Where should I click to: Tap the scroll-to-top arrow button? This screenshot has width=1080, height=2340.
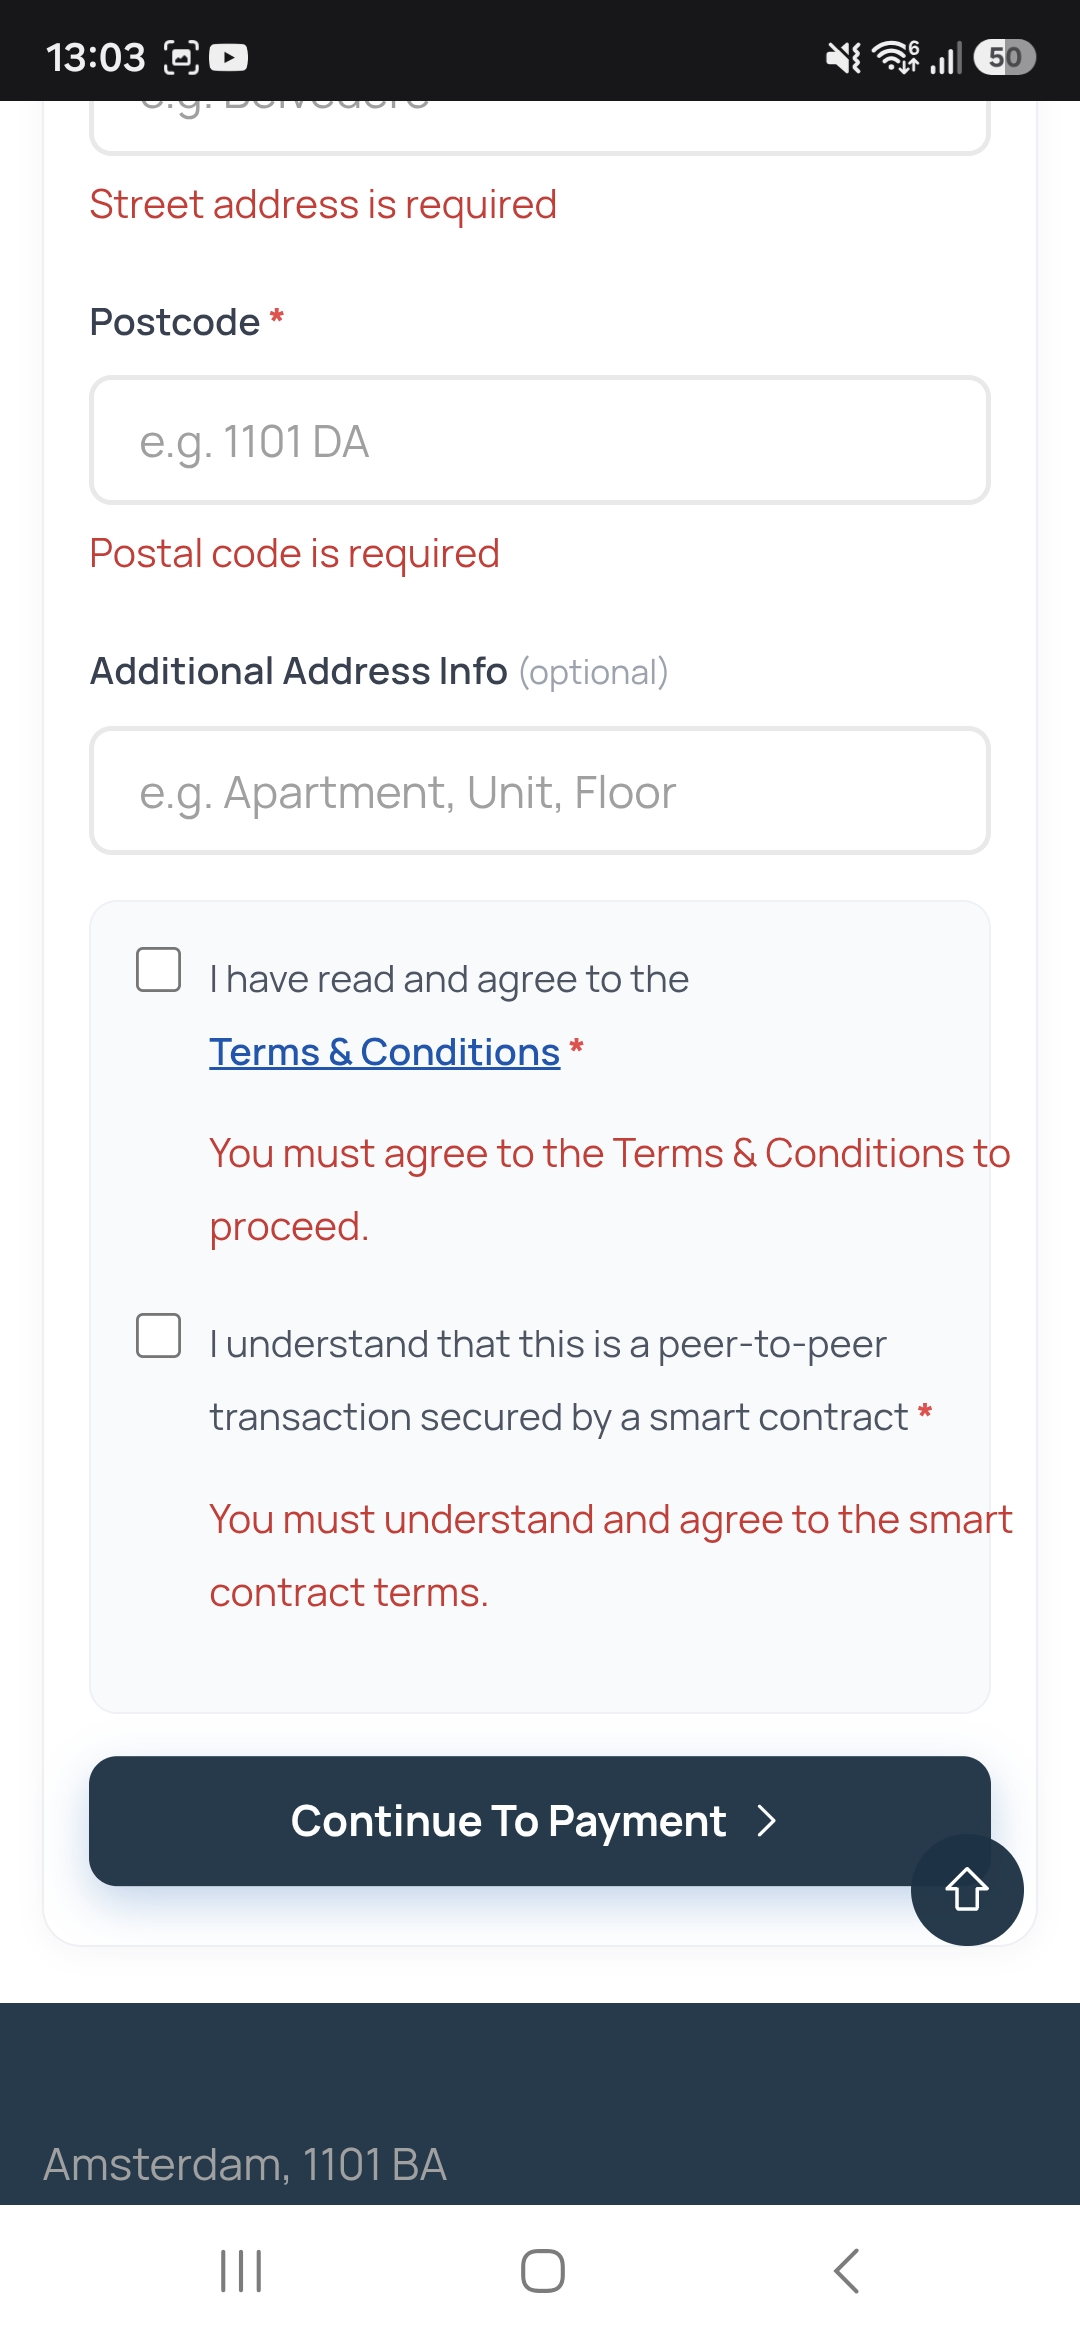point(967,1889)
